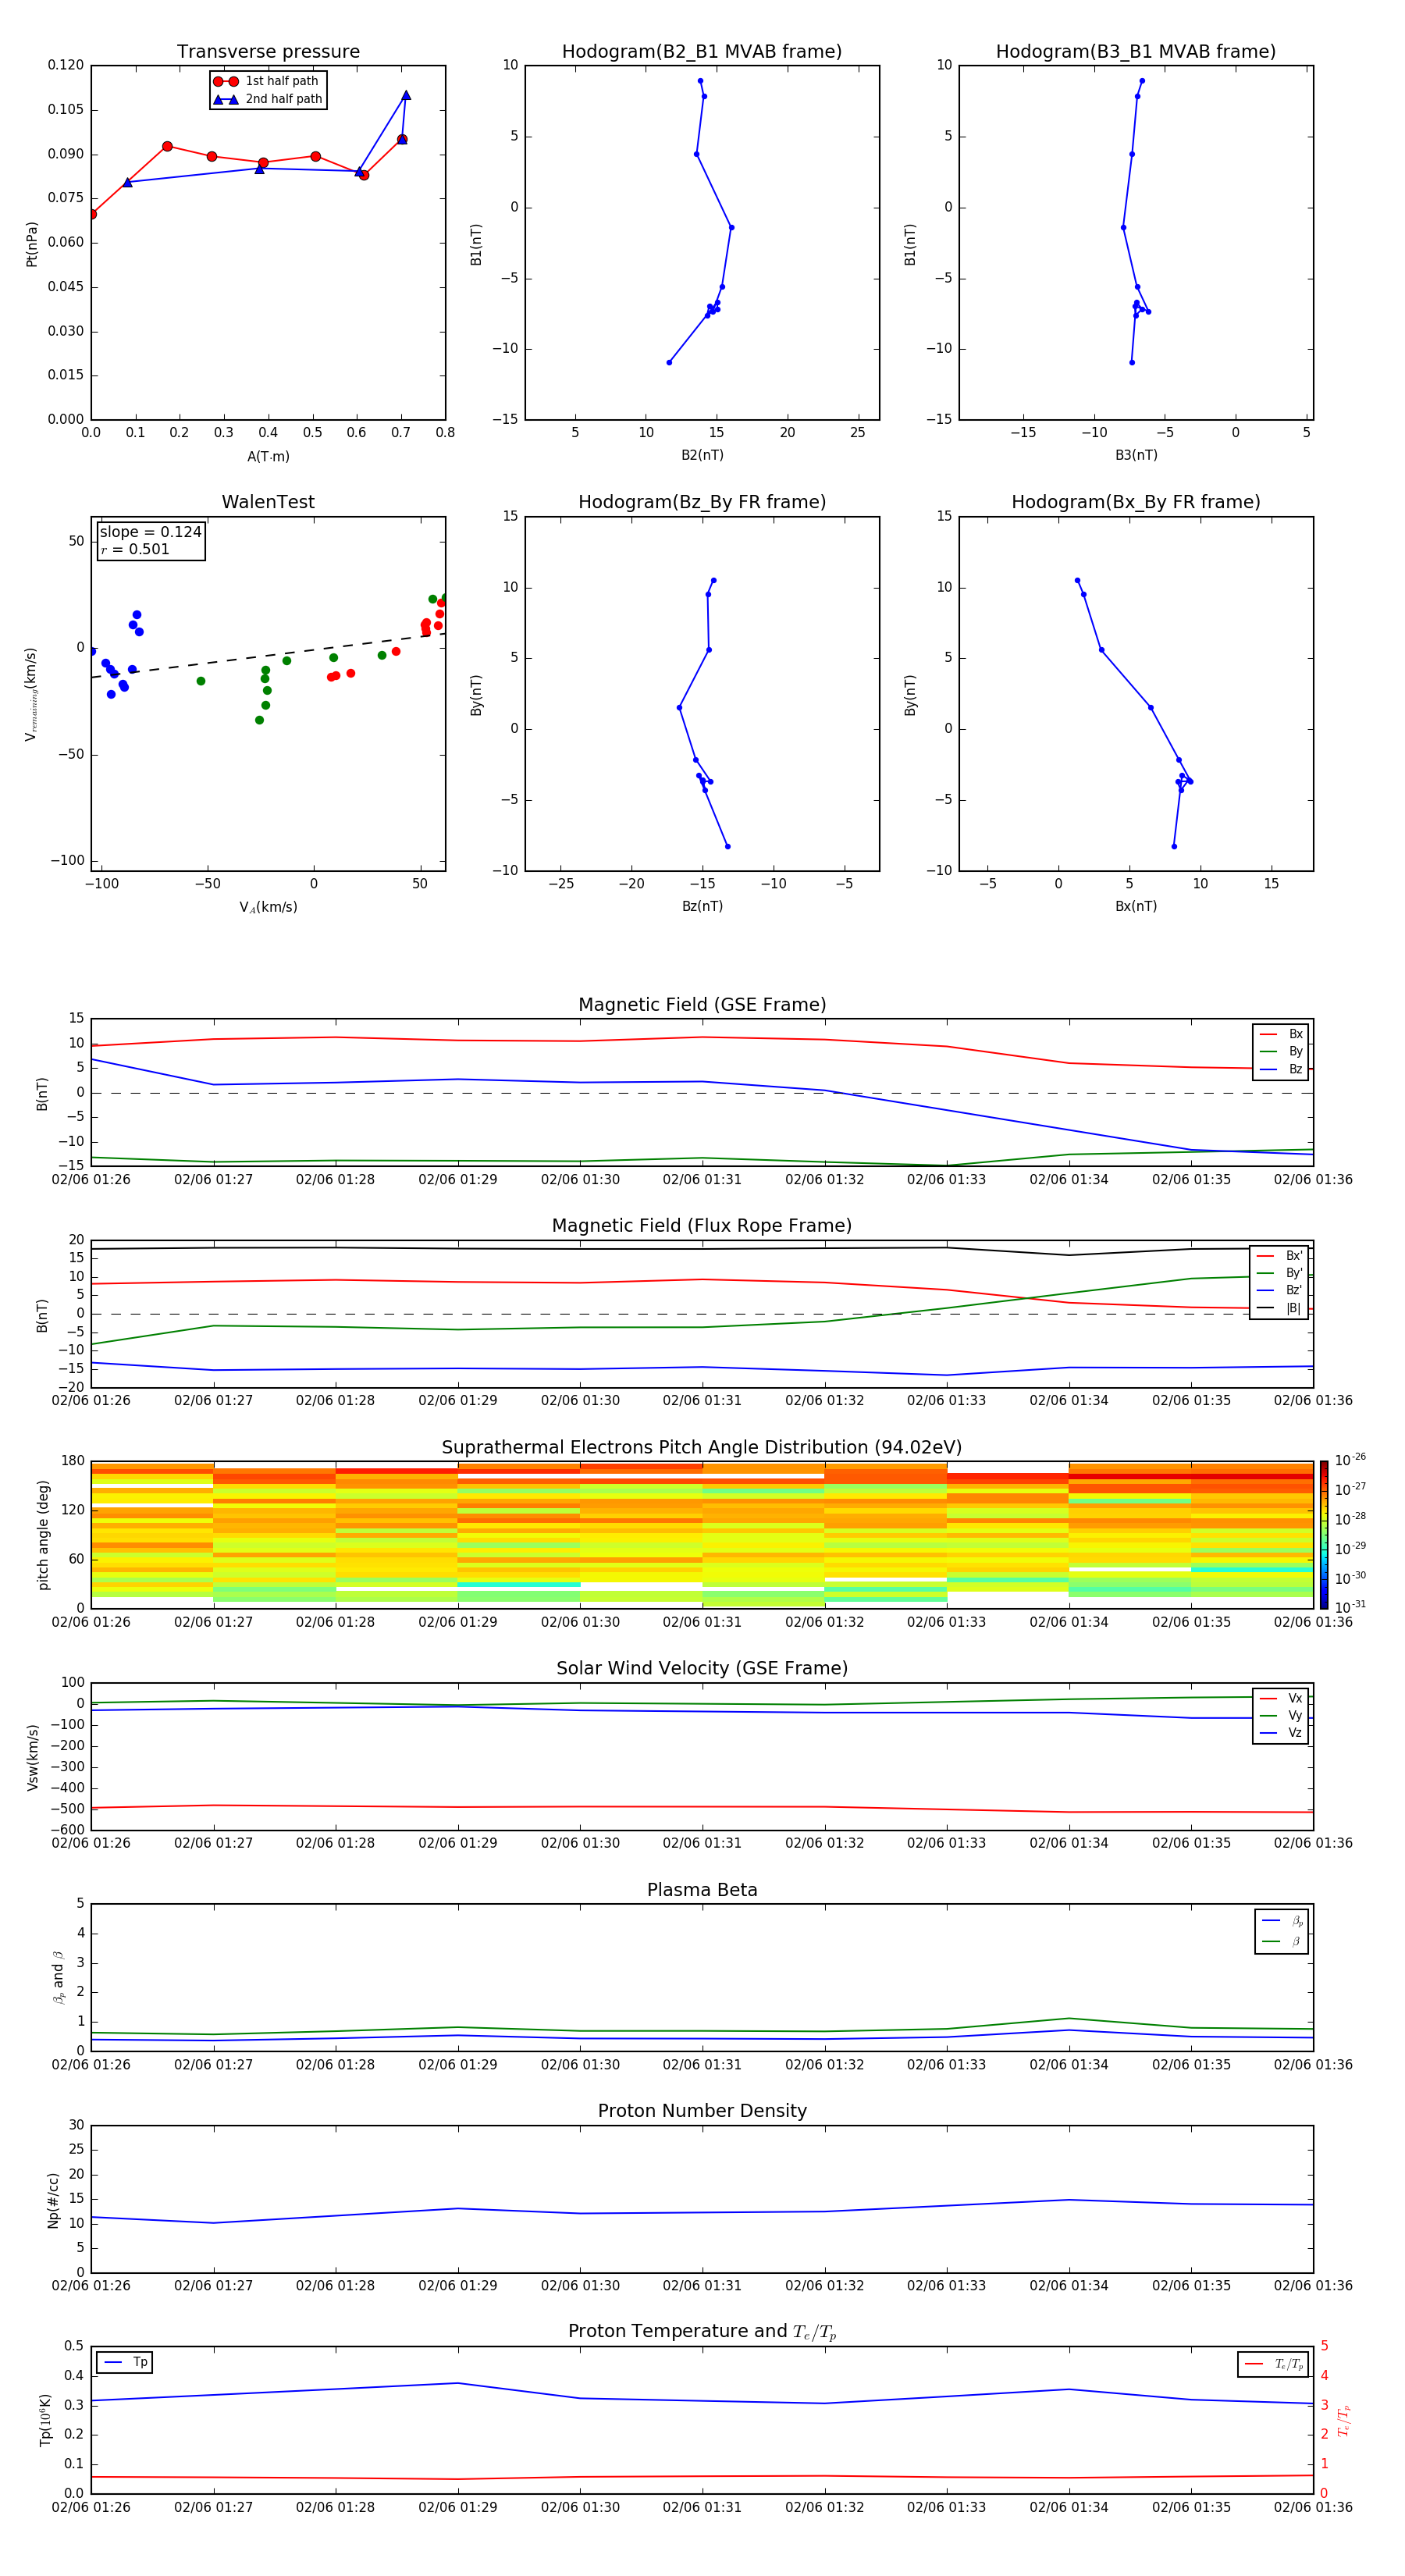
Task: Click 'Magnetic Field (Flux Rope Frame)' title
Action: (x=702, y=1226)
